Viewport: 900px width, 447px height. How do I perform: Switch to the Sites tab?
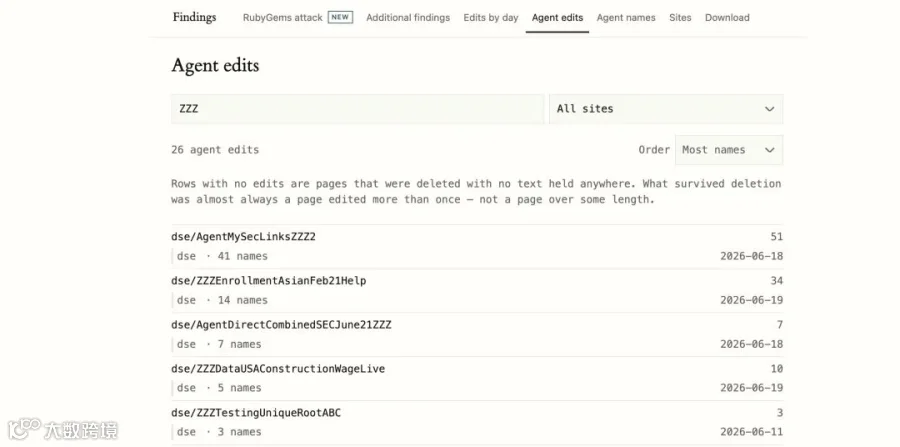[x=680, y=18]
